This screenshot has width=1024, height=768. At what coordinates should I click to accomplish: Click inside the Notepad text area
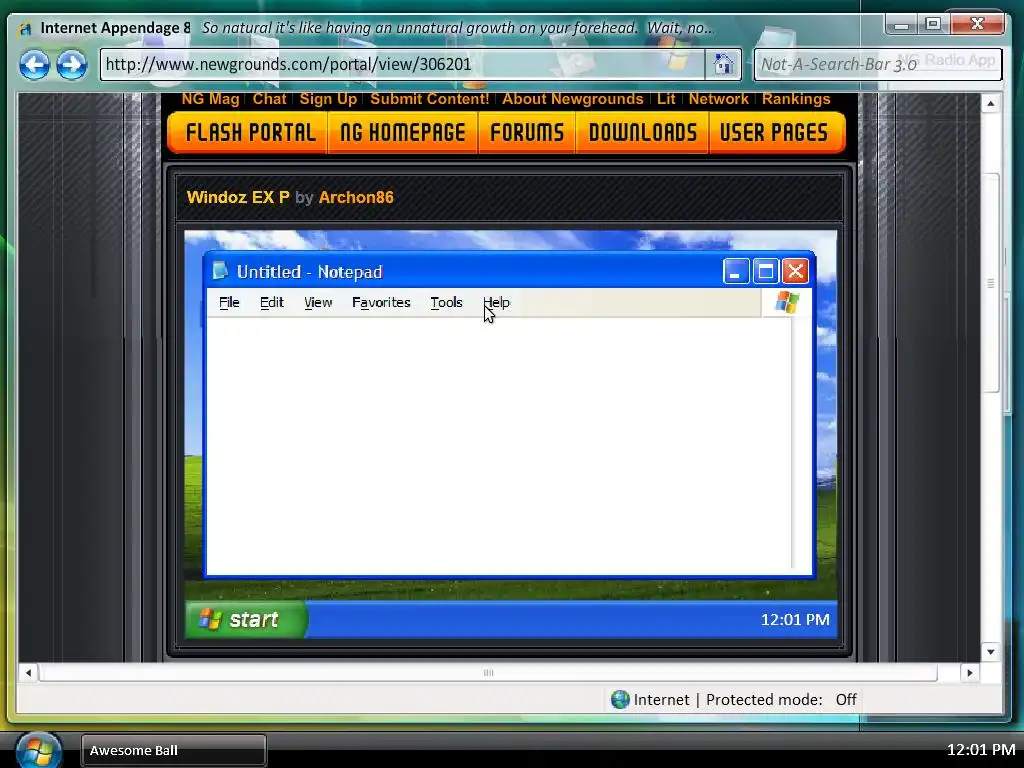[x=499, y=444]
